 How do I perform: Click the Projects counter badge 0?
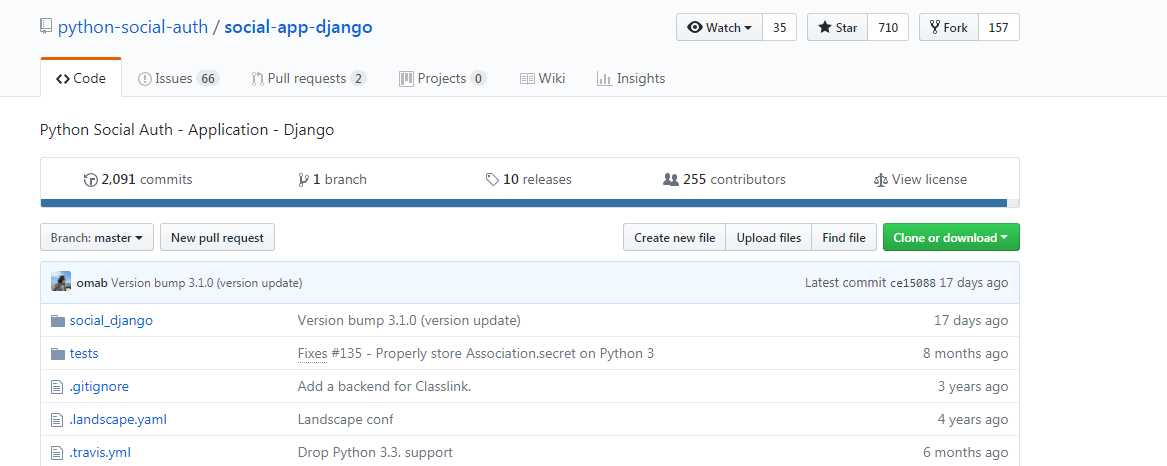[478, 78]
